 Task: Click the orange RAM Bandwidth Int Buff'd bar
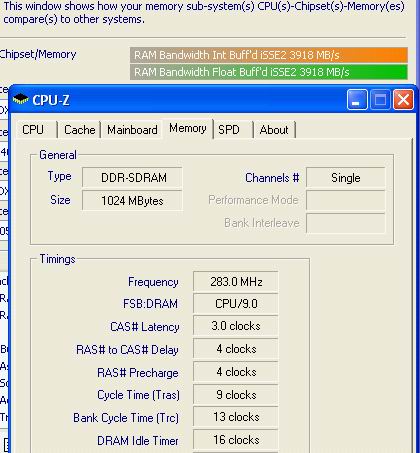(x=269, y=55)
